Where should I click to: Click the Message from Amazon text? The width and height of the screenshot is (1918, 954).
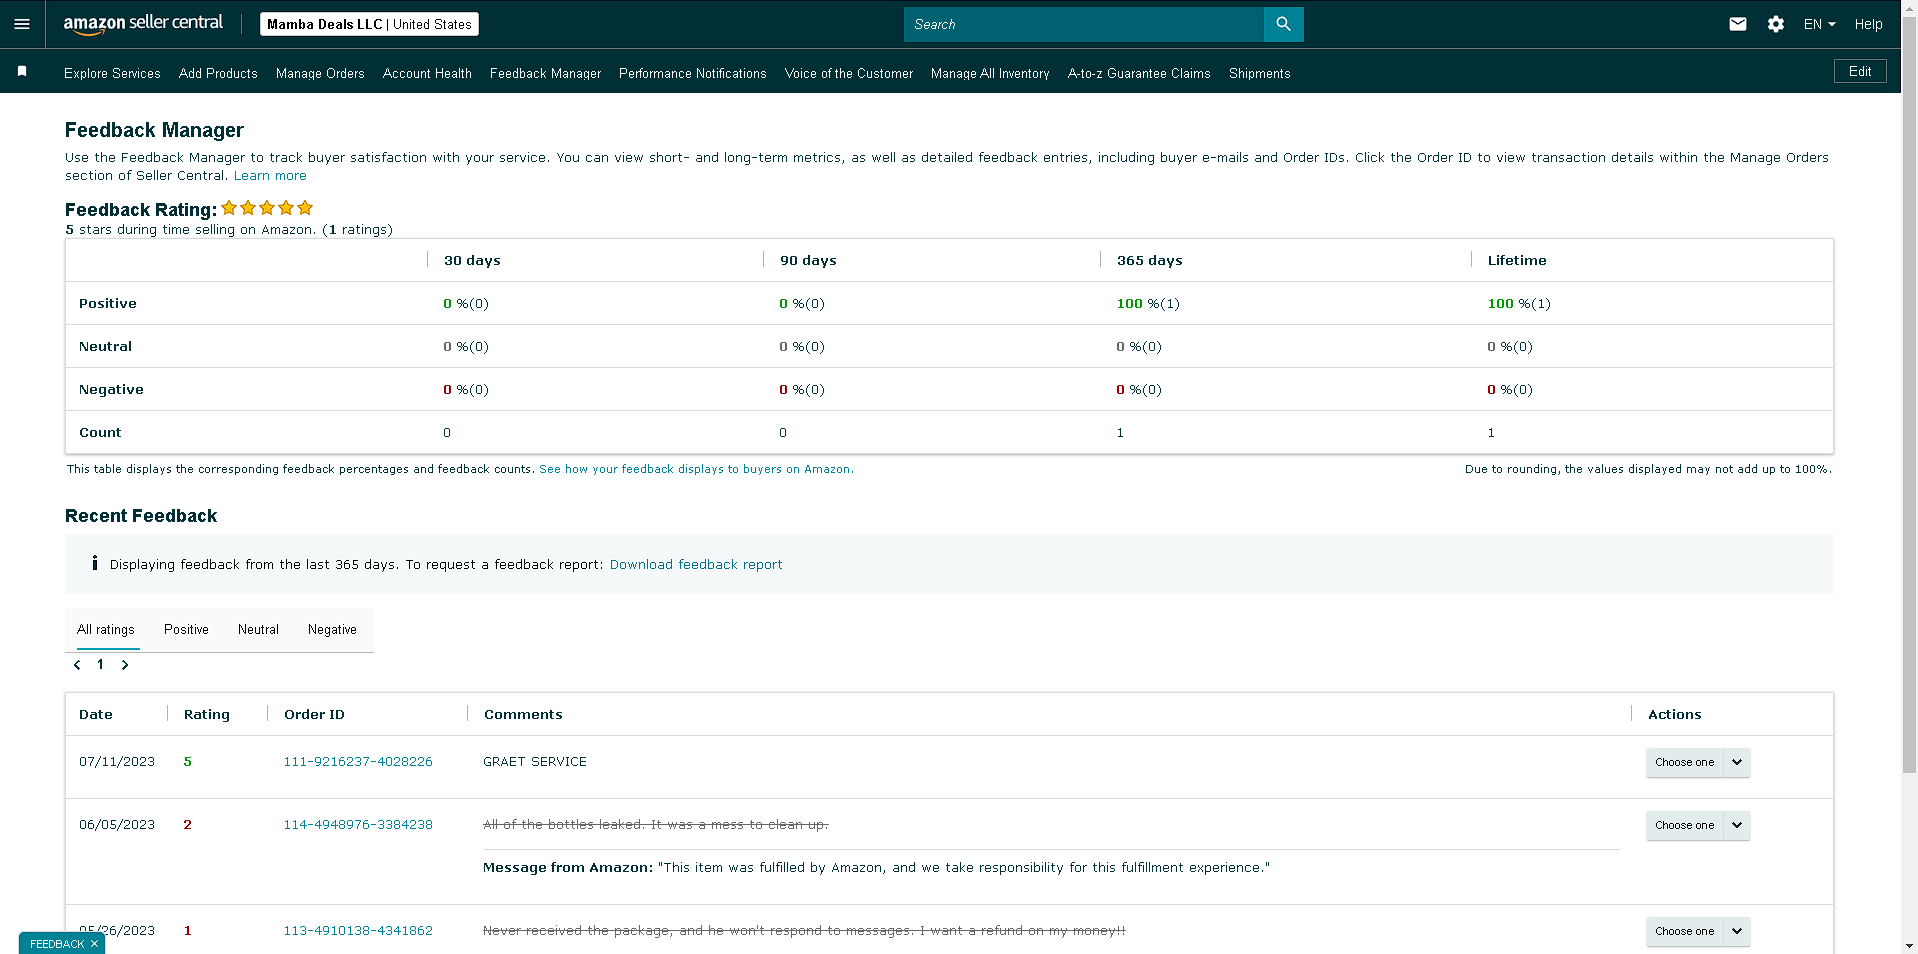coord(876,867)
